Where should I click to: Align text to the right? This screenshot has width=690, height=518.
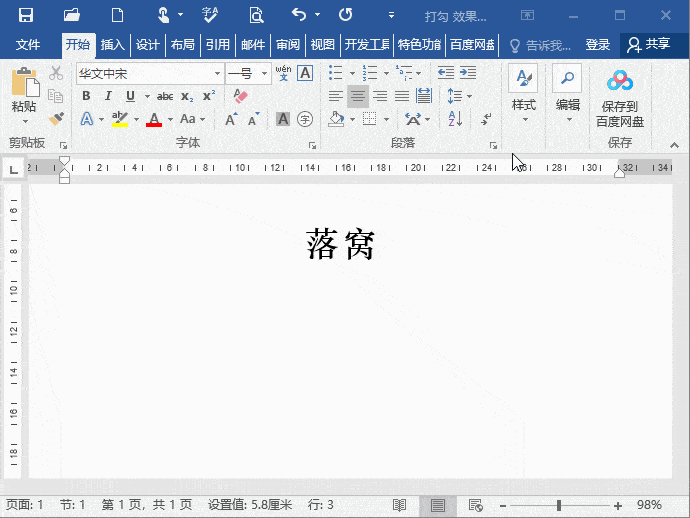(380, 96)
